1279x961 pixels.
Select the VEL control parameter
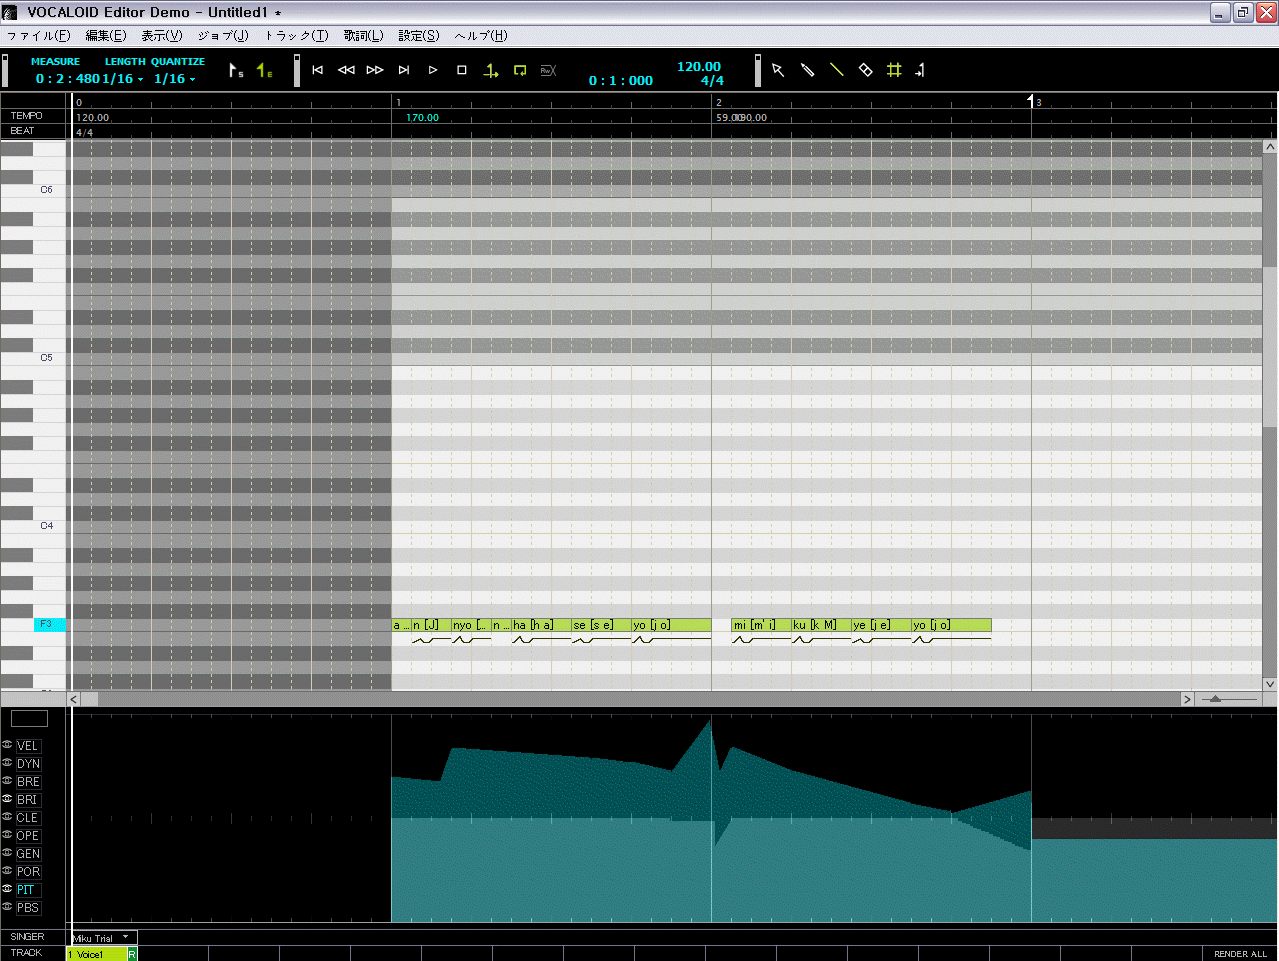coord(28,746)
